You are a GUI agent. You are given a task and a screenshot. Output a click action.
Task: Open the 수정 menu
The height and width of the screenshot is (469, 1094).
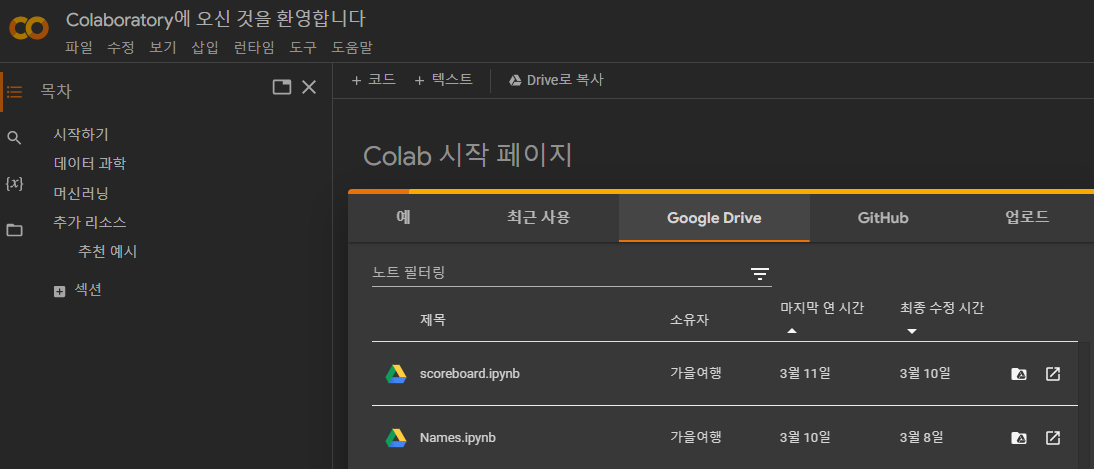pos(121,47)
